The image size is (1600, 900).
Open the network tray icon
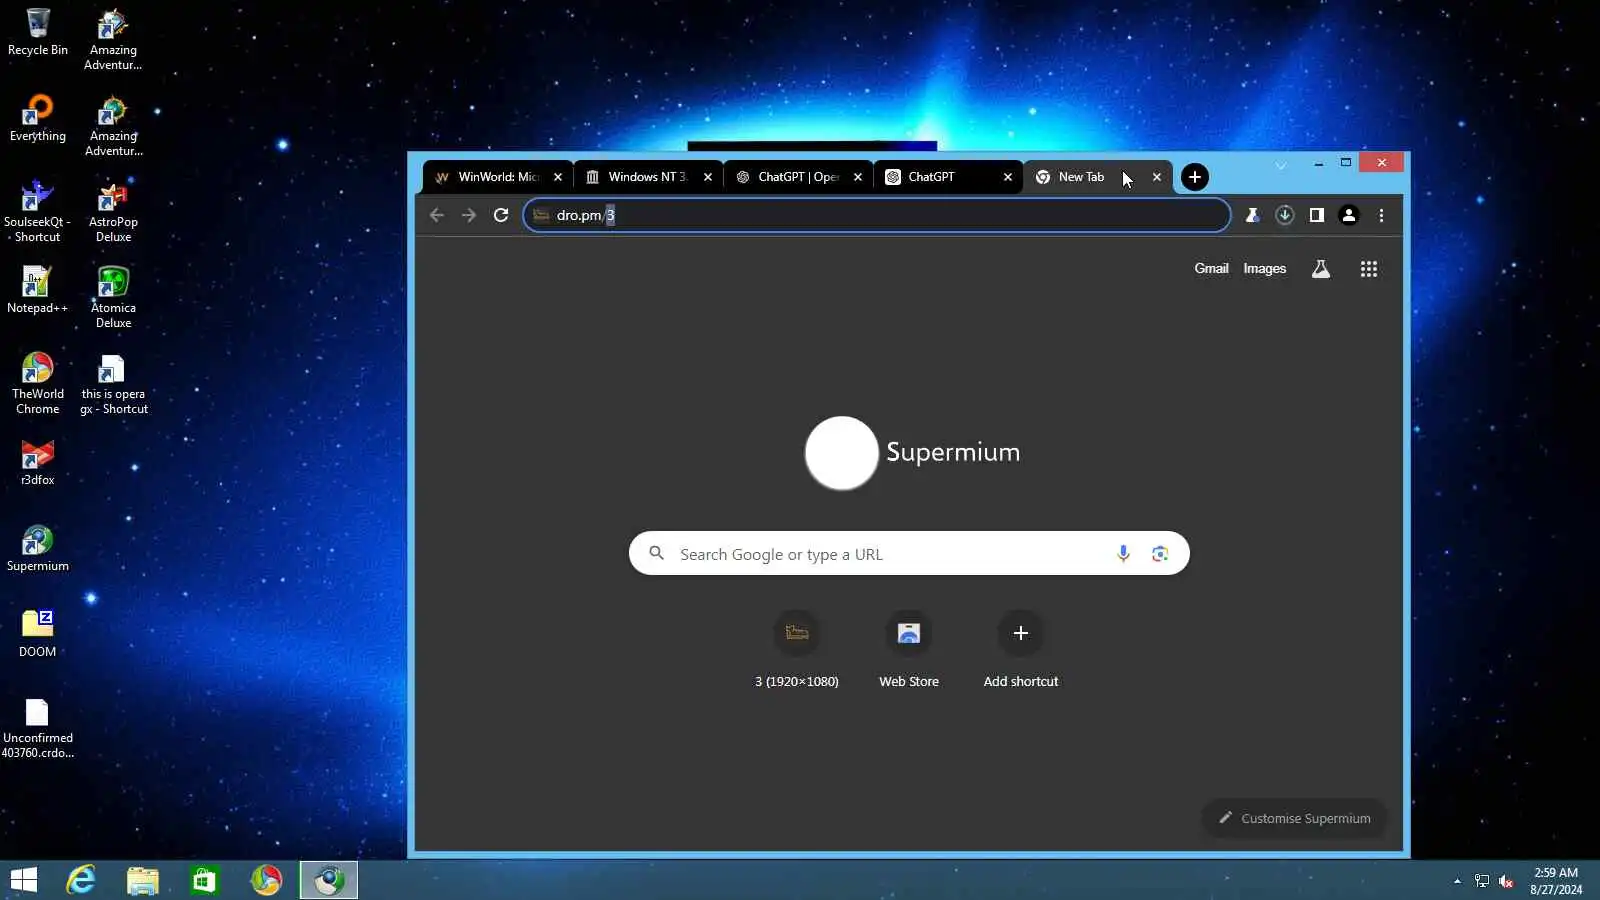tap(1482, 881)
